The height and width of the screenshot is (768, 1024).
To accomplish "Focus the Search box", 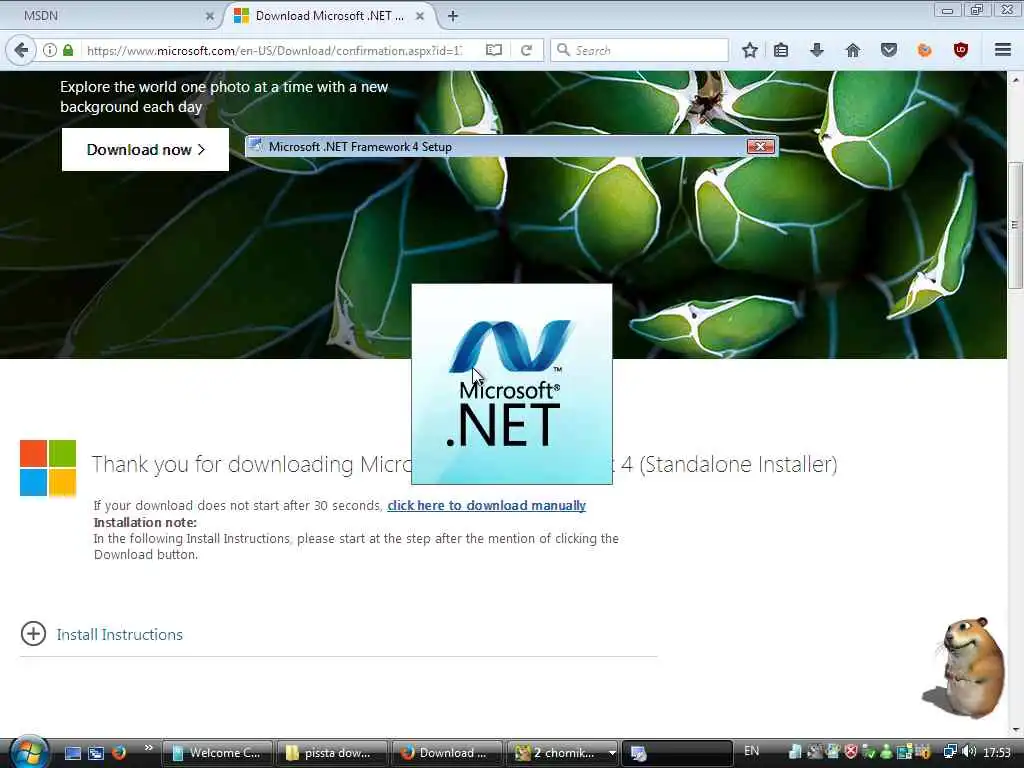I will pyautogui.click(x=640, y=50).
